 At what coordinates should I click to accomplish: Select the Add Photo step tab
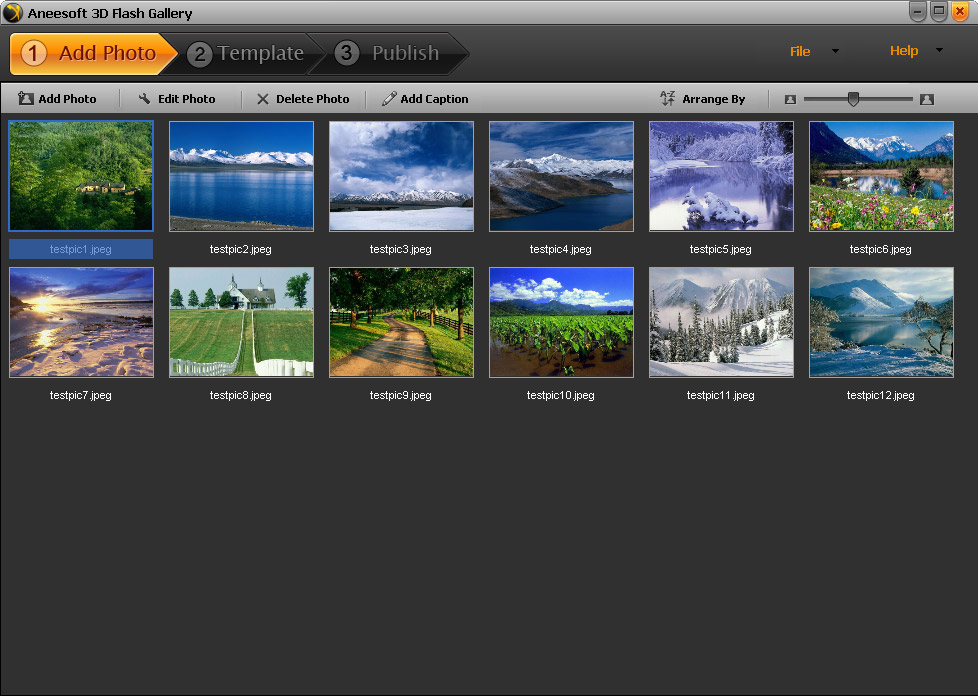92,54
